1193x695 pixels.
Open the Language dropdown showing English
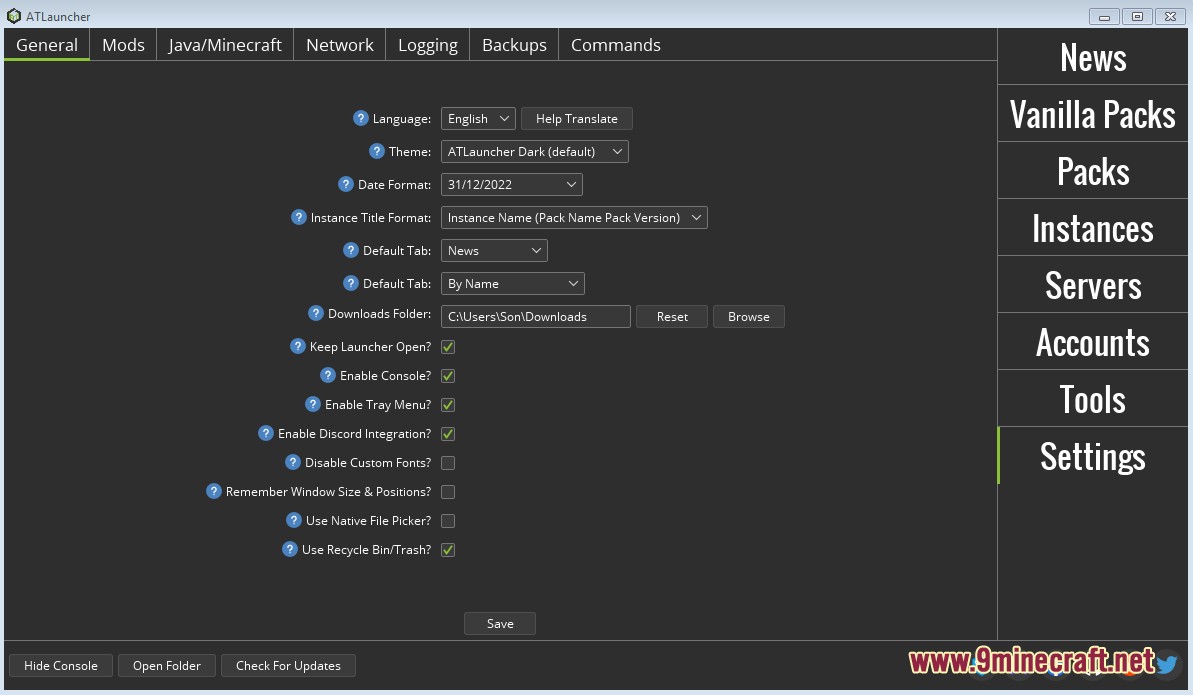click(478, 119)
